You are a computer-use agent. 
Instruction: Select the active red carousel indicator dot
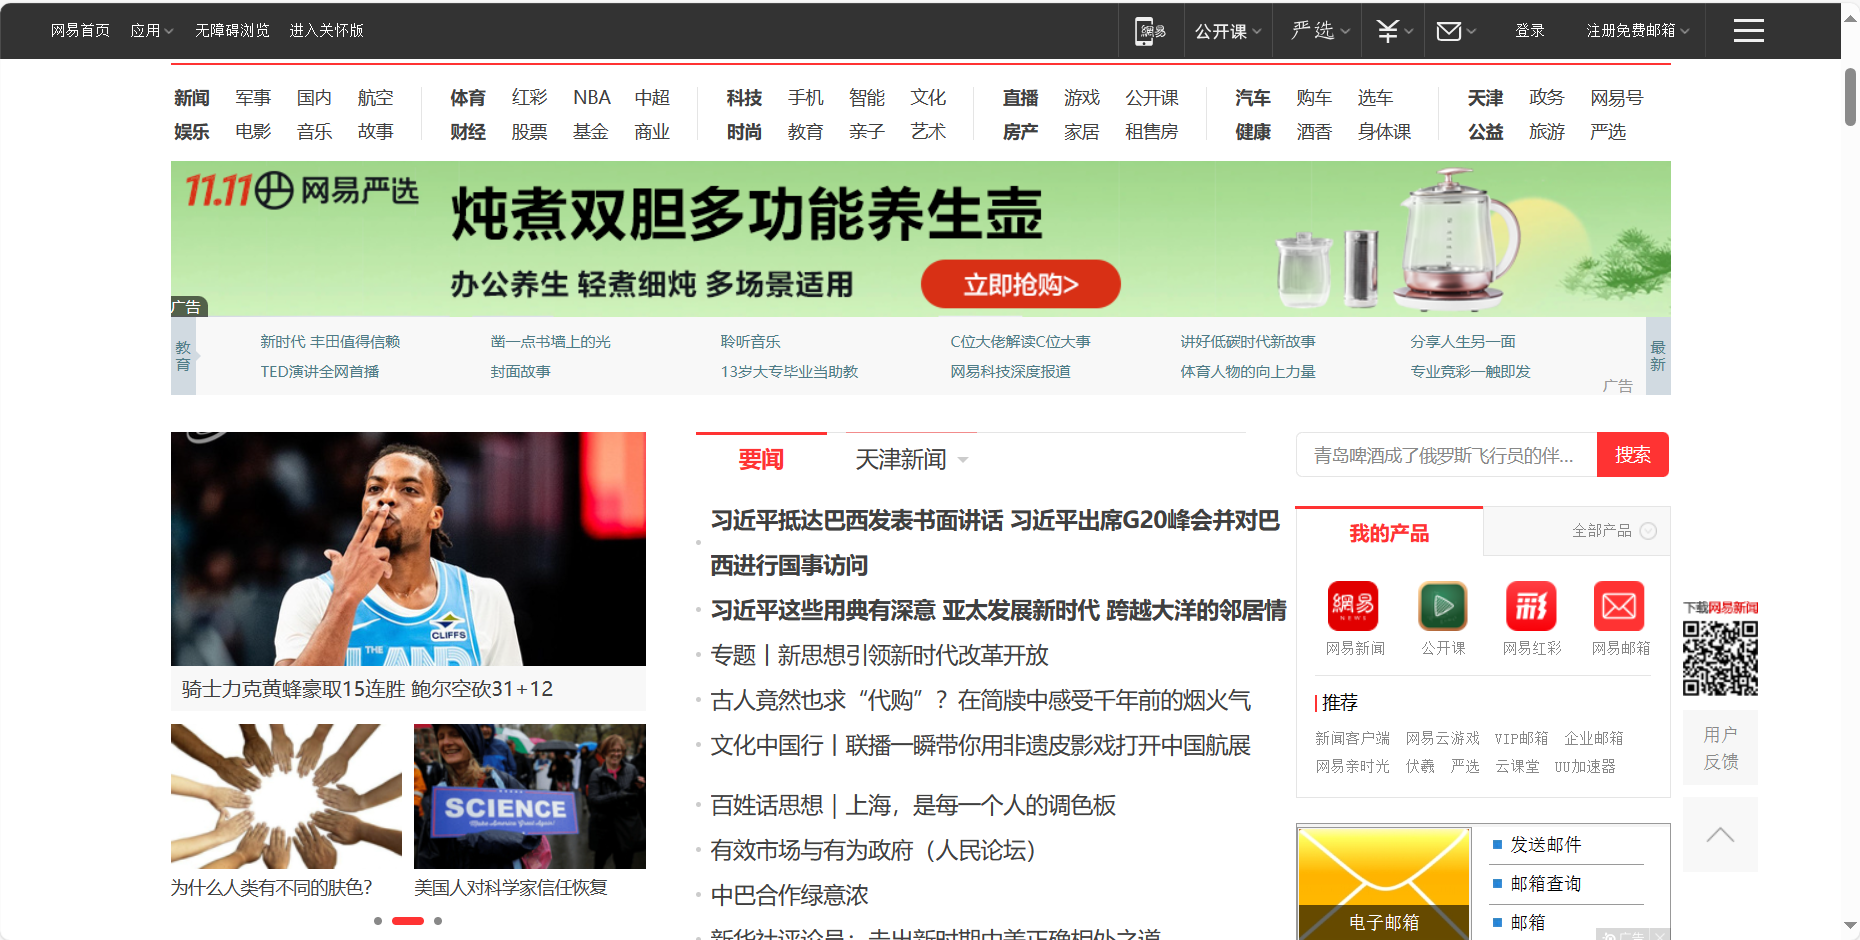point(407,921)
